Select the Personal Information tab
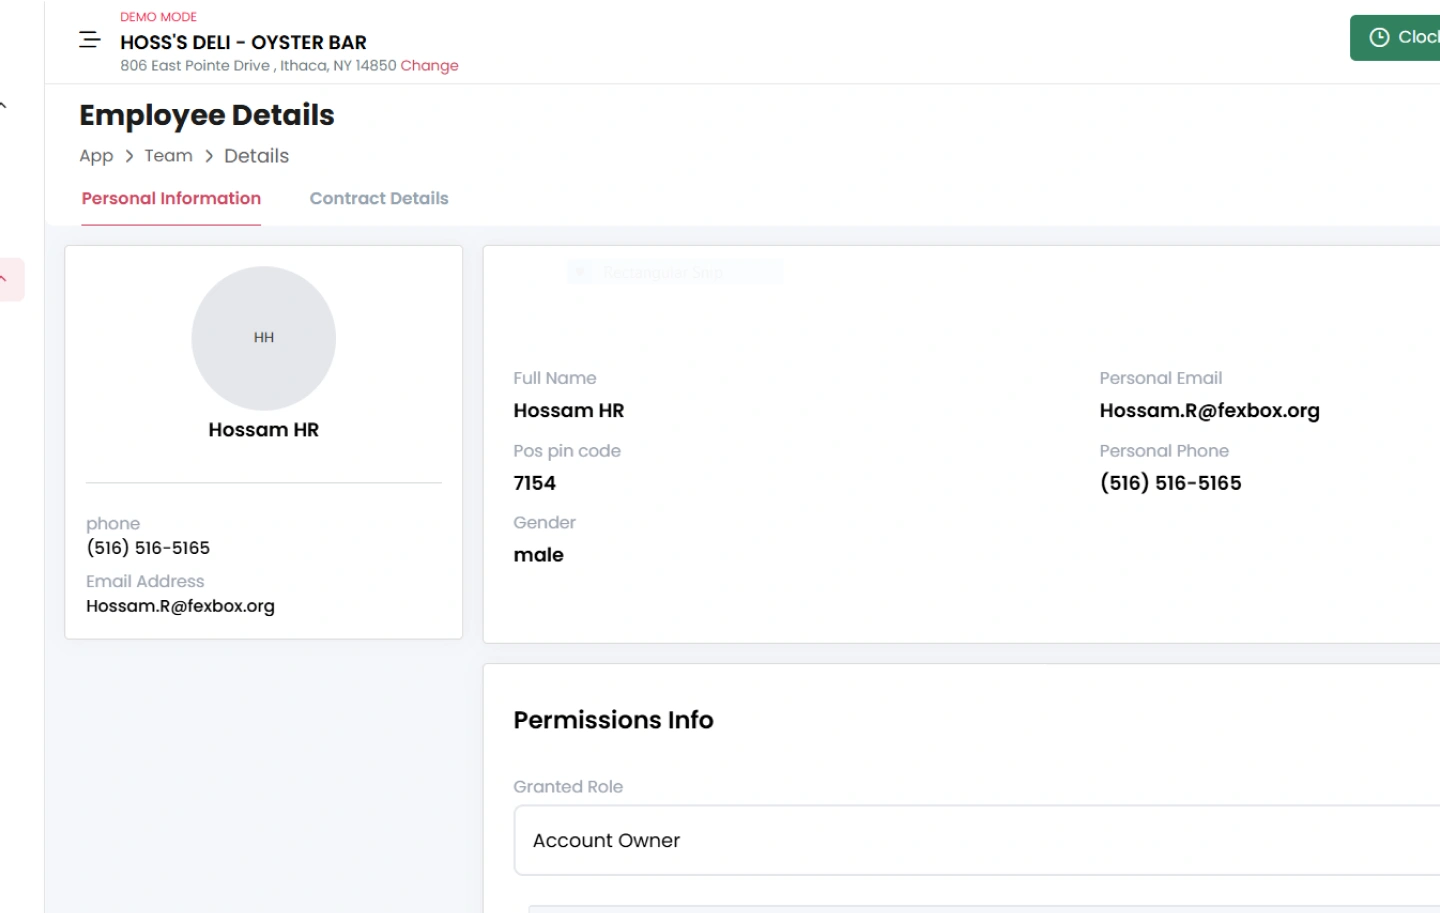The image size is (1440, 913). [171, 198]
